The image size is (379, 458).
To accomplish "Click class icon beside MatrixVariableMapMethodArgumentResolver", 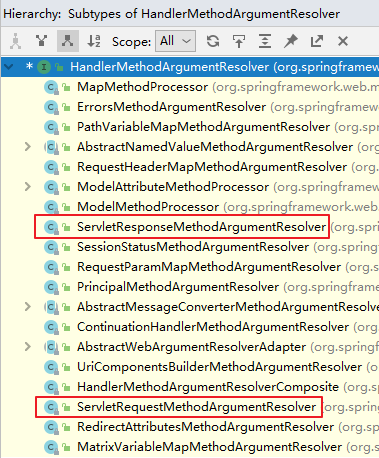I will click(51, 447).
